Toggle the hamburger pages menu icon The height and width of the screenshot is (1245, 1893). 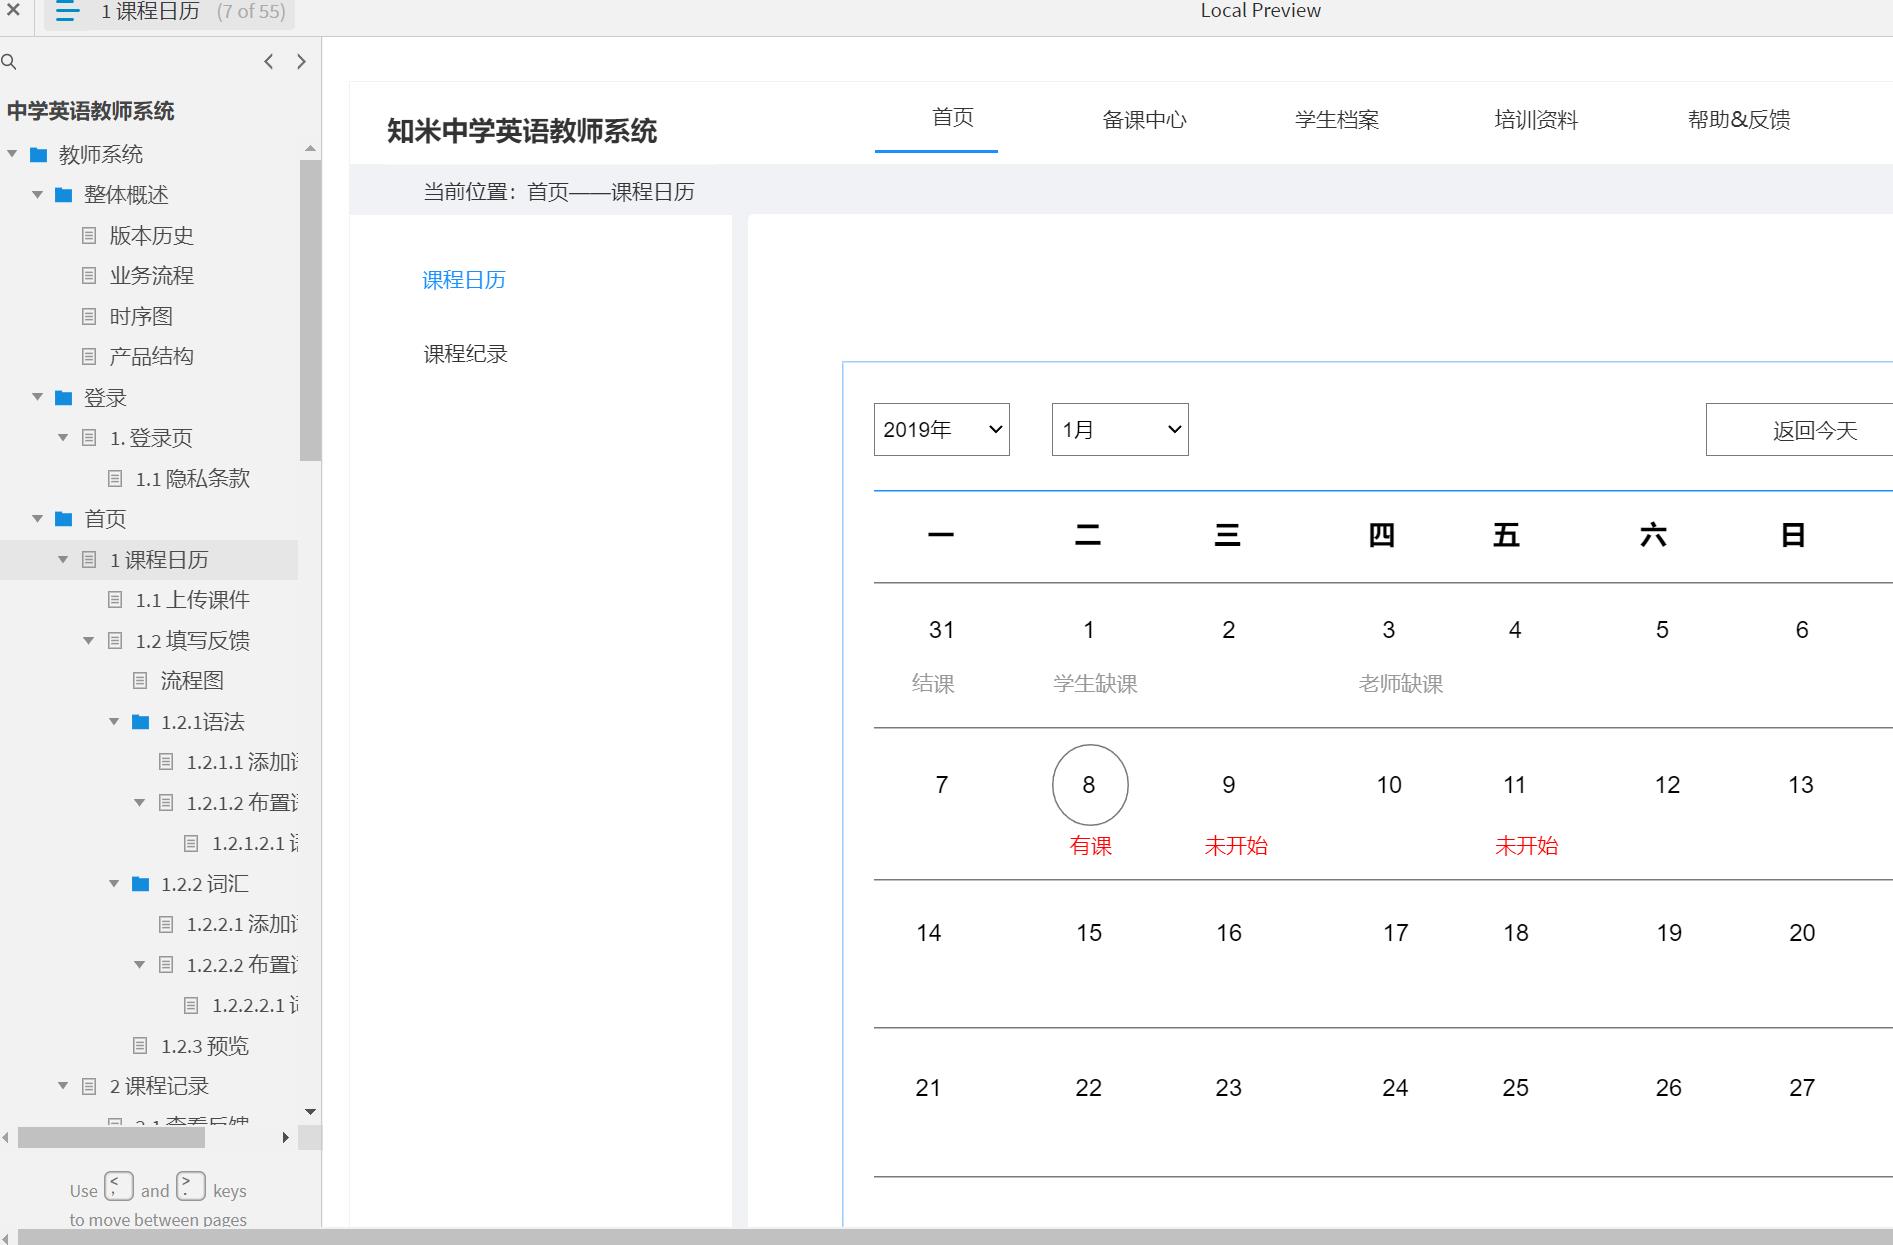67,12
